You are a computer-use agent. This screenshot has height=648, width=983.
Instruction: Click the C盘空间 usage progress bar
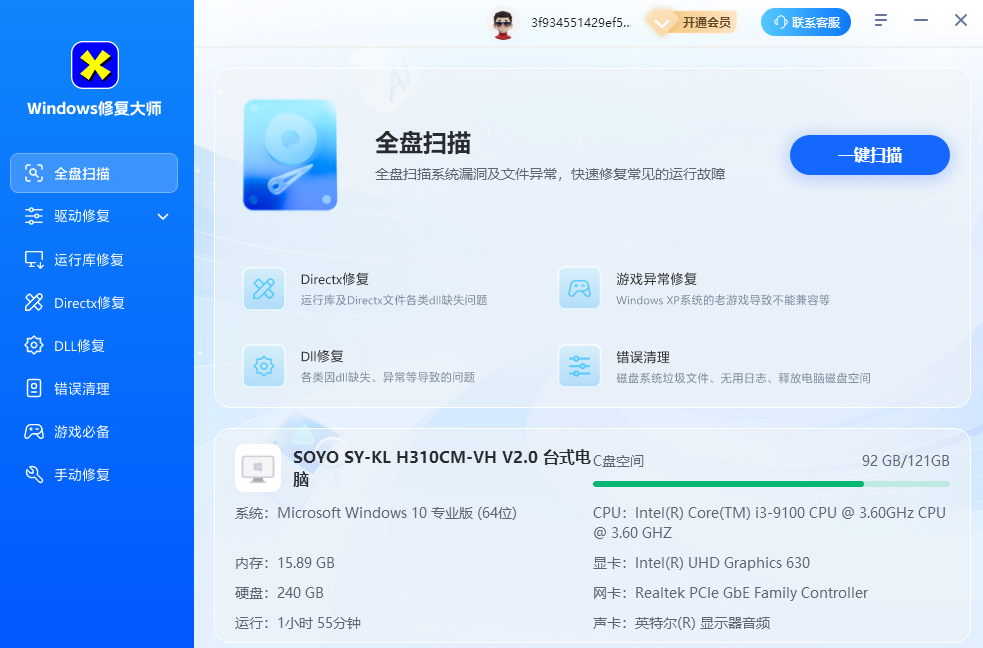771,484
